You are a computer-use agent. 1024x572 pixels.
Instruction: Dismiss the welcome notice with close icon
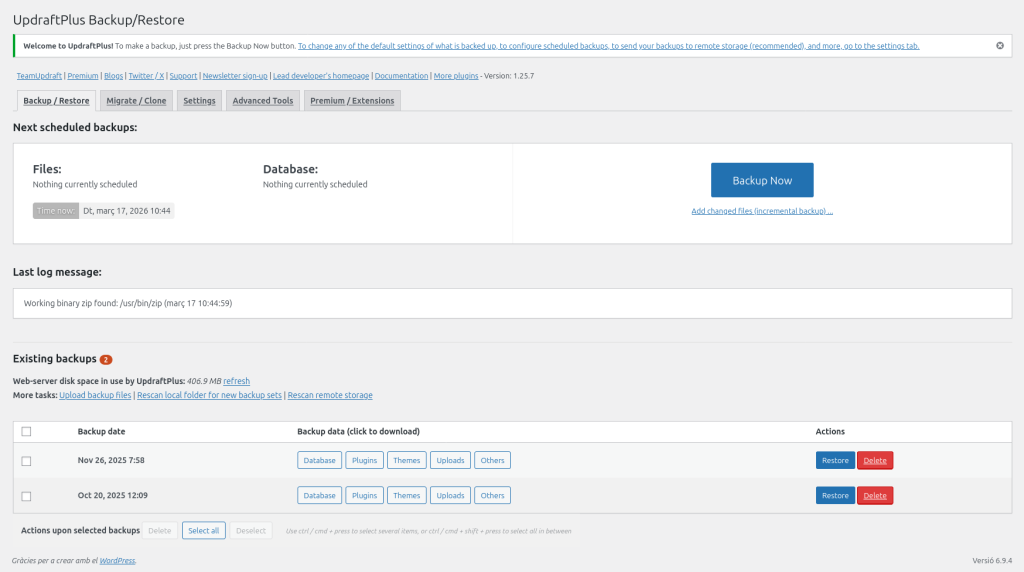[x=1000, y=46]
